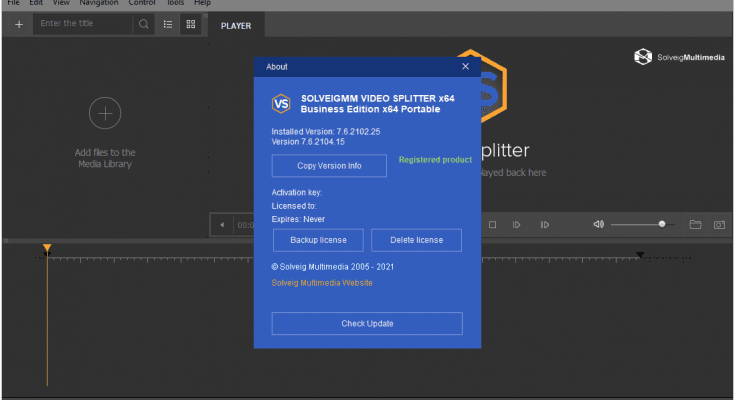This screenshot has width=735, height=400.
Task: Select the PLAYER tab
Action: 236,26
